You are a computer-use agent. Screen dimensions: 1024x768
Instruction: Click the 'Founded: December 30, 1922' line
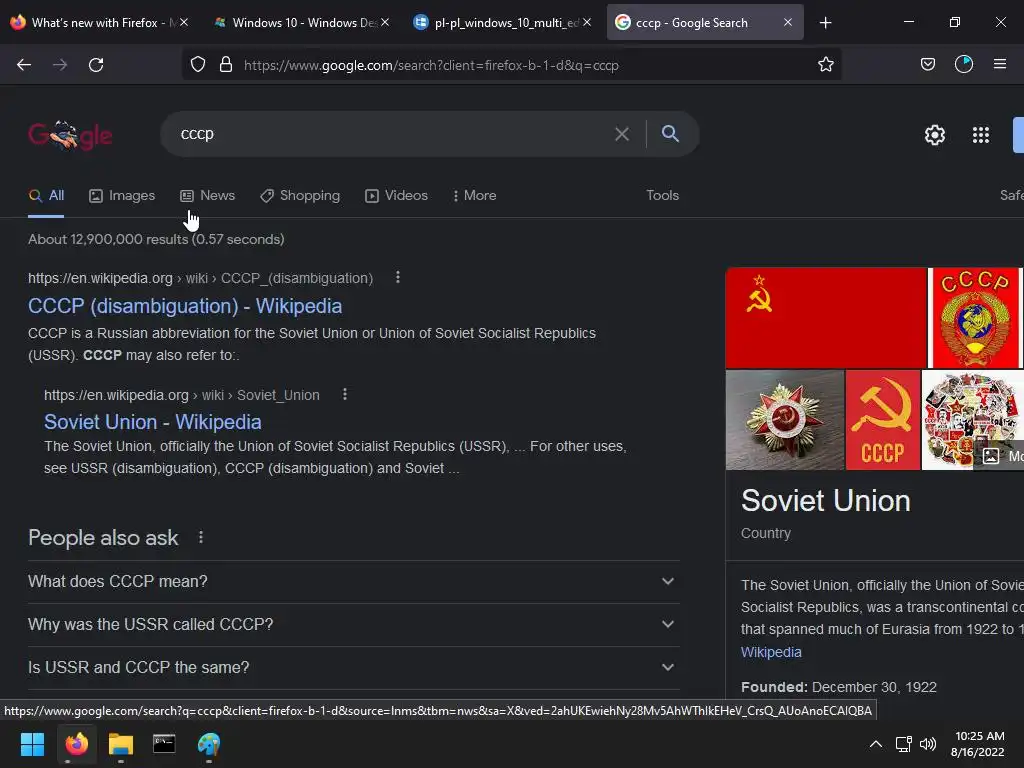tap(839, 687)
